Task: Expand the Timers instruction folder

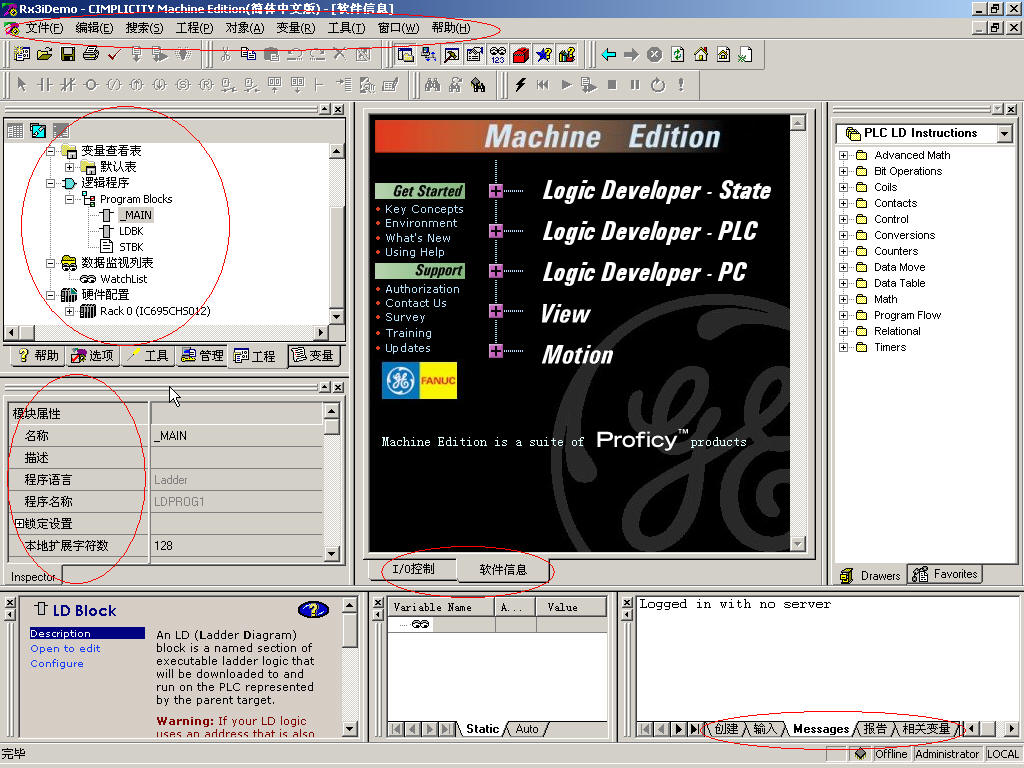Action: [844, 347]
